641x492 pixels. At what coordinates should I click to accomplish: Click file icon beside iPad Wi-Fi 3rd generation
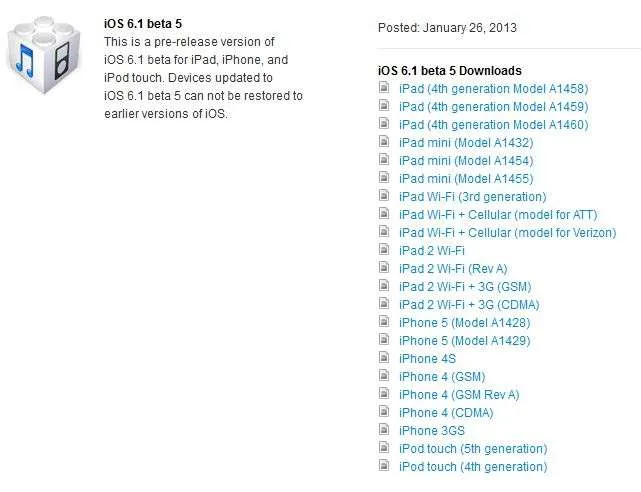coord(384,195)
